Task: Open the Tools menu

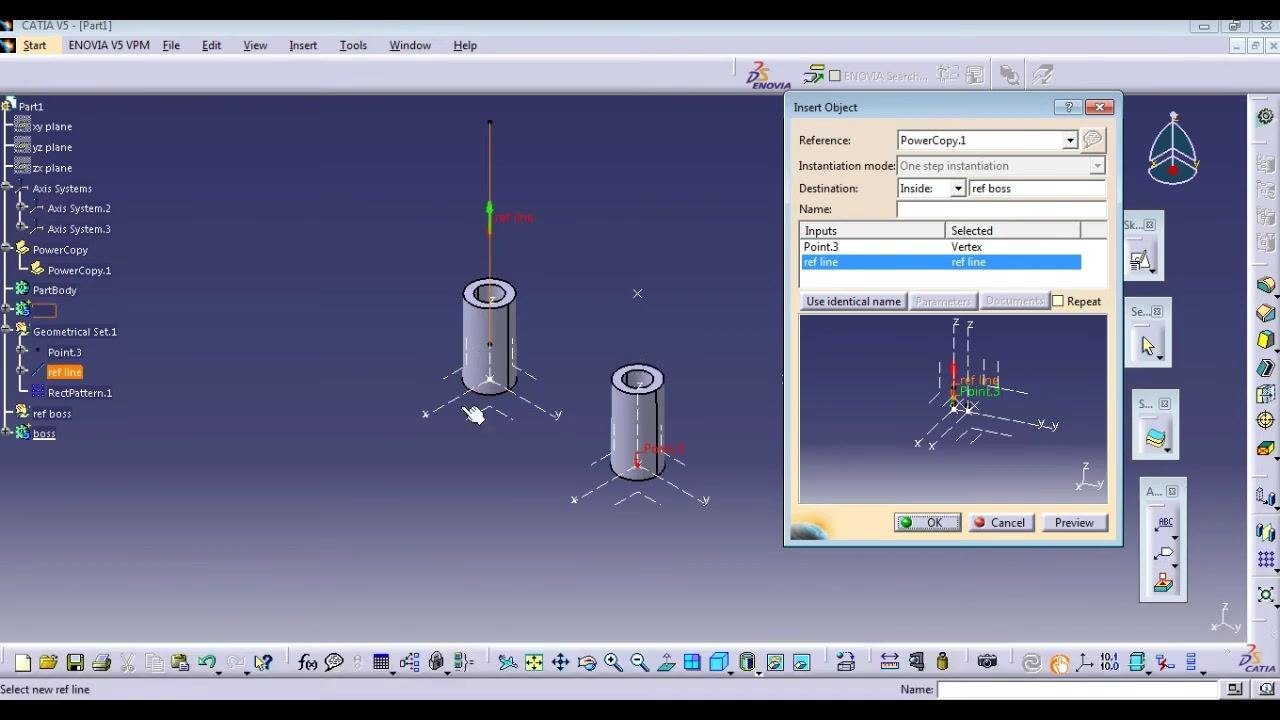Action: click(x=353, y=45)
